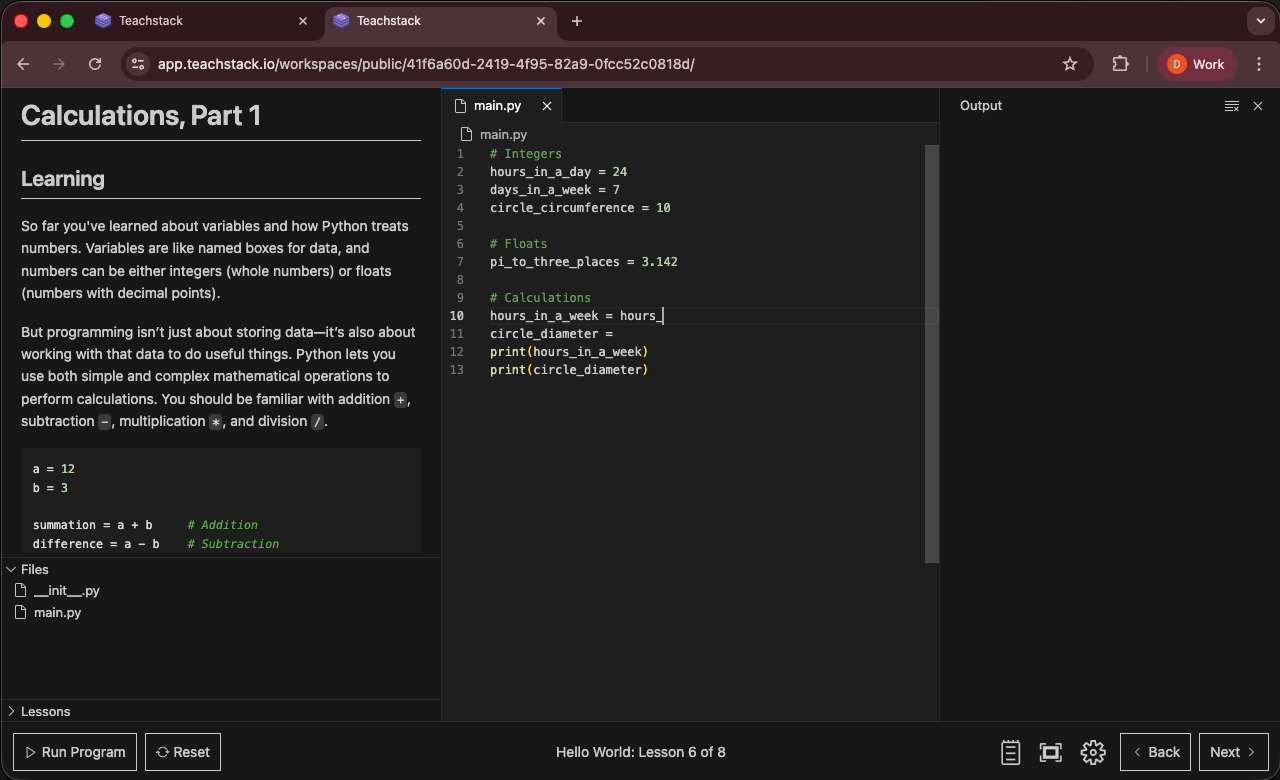
Task: Close the main.py editor tab
Action: click(x=546, y=106)
